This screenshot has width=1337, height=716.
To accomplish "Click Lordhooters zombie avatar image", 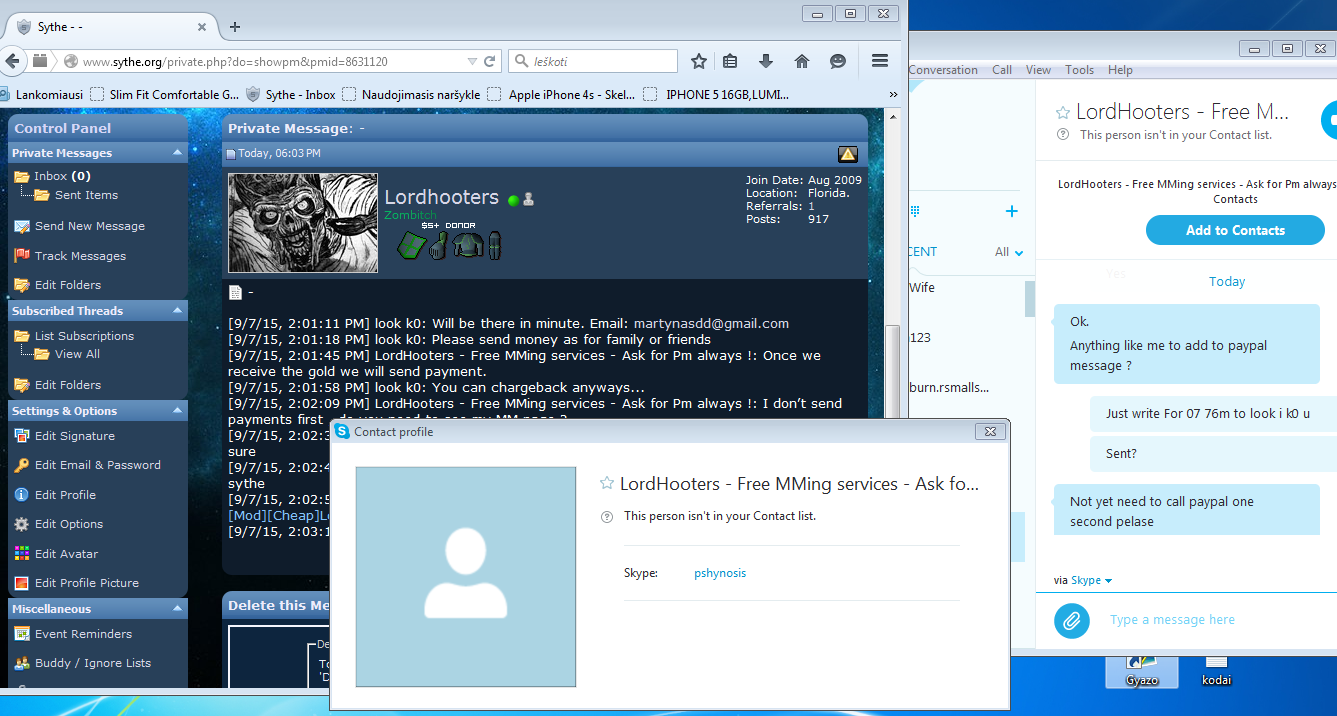I will [x=303, y=223].
